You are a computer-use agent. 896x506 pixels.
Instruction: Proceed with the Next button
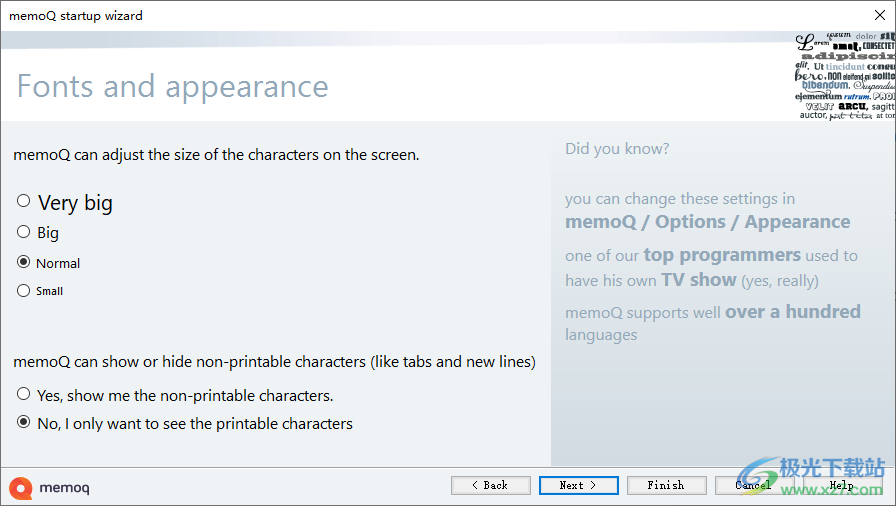point(578,485)
